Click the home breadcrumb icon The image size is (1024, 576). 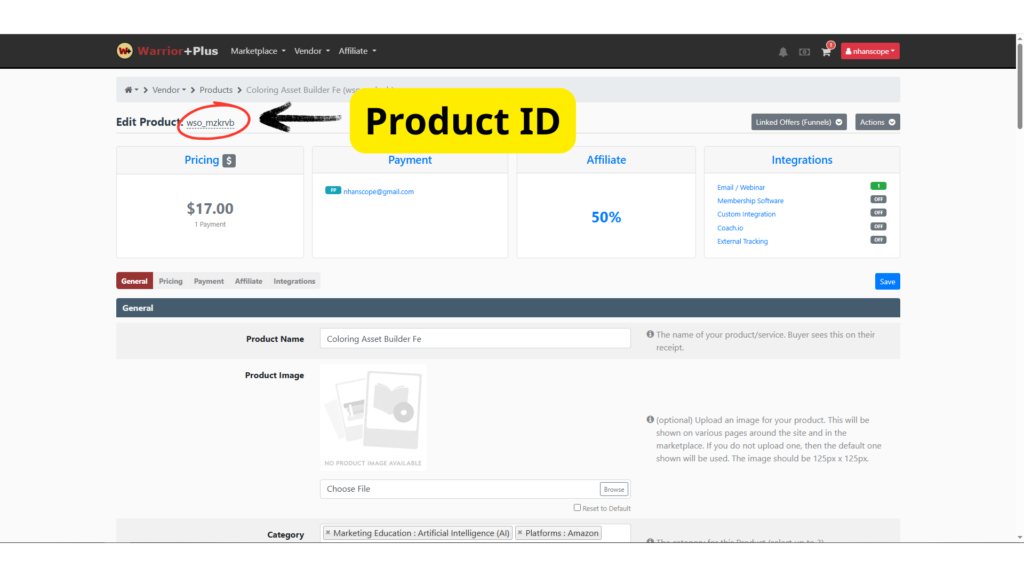click(x=129, y=90)
